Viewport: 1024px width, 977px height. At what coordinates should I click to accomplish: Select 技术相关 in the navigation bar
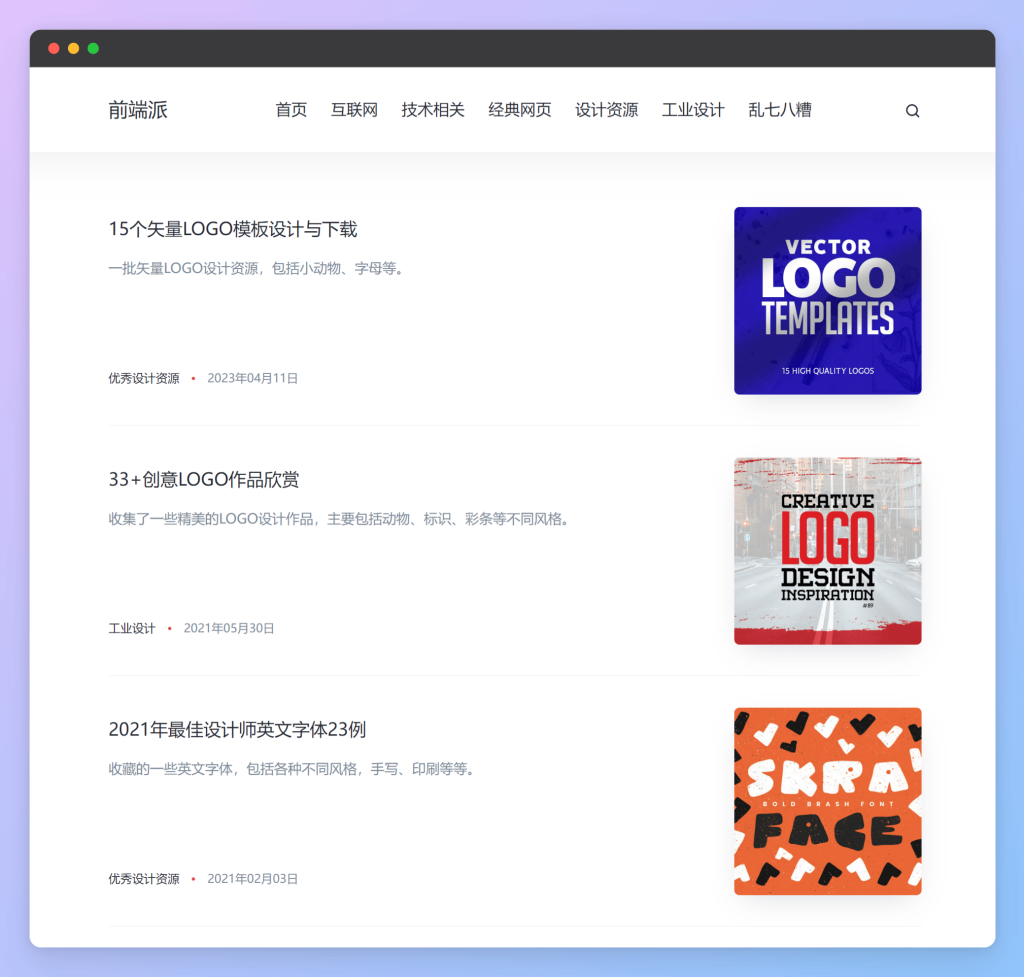[x=433, y=110]
